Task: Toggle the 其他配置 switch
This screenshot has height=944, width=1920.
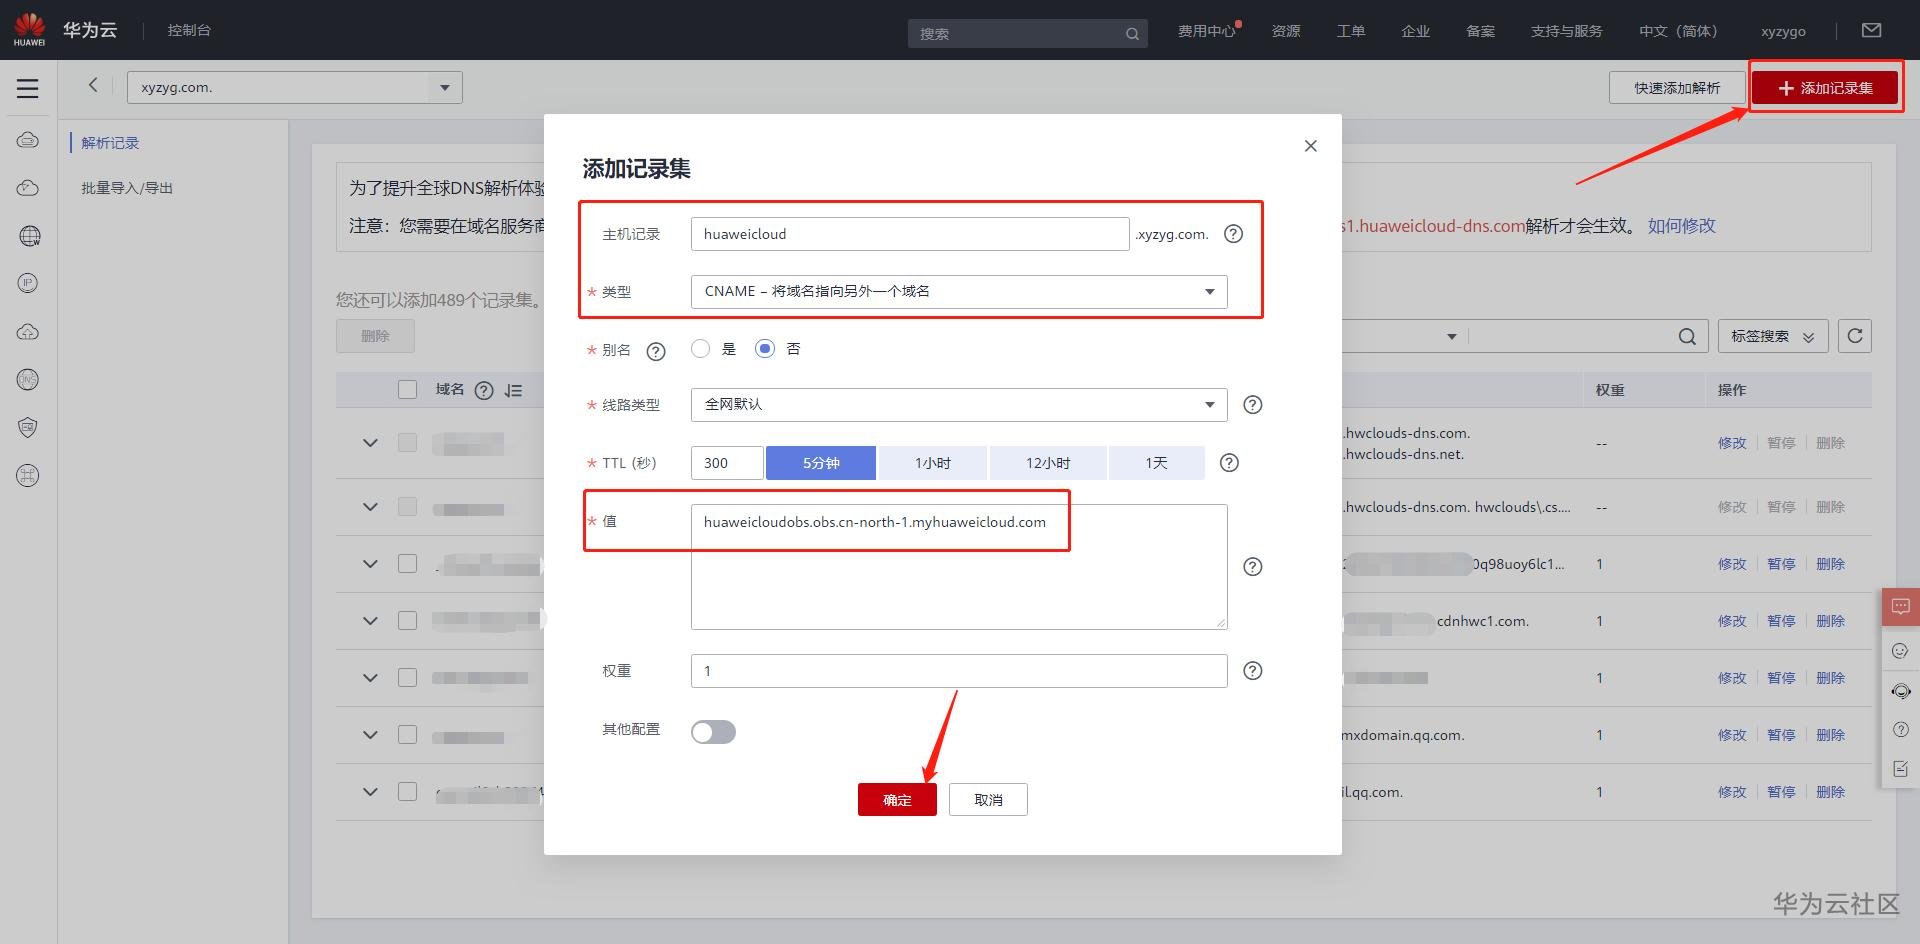Action: coord(713,732)
